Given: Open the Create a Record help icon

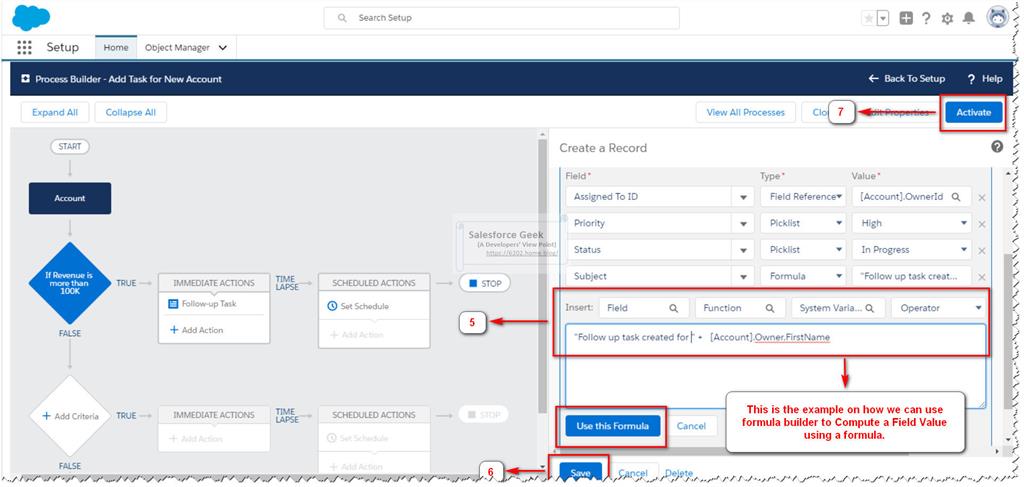Looking at the screenshot, I should click(997, 147).
